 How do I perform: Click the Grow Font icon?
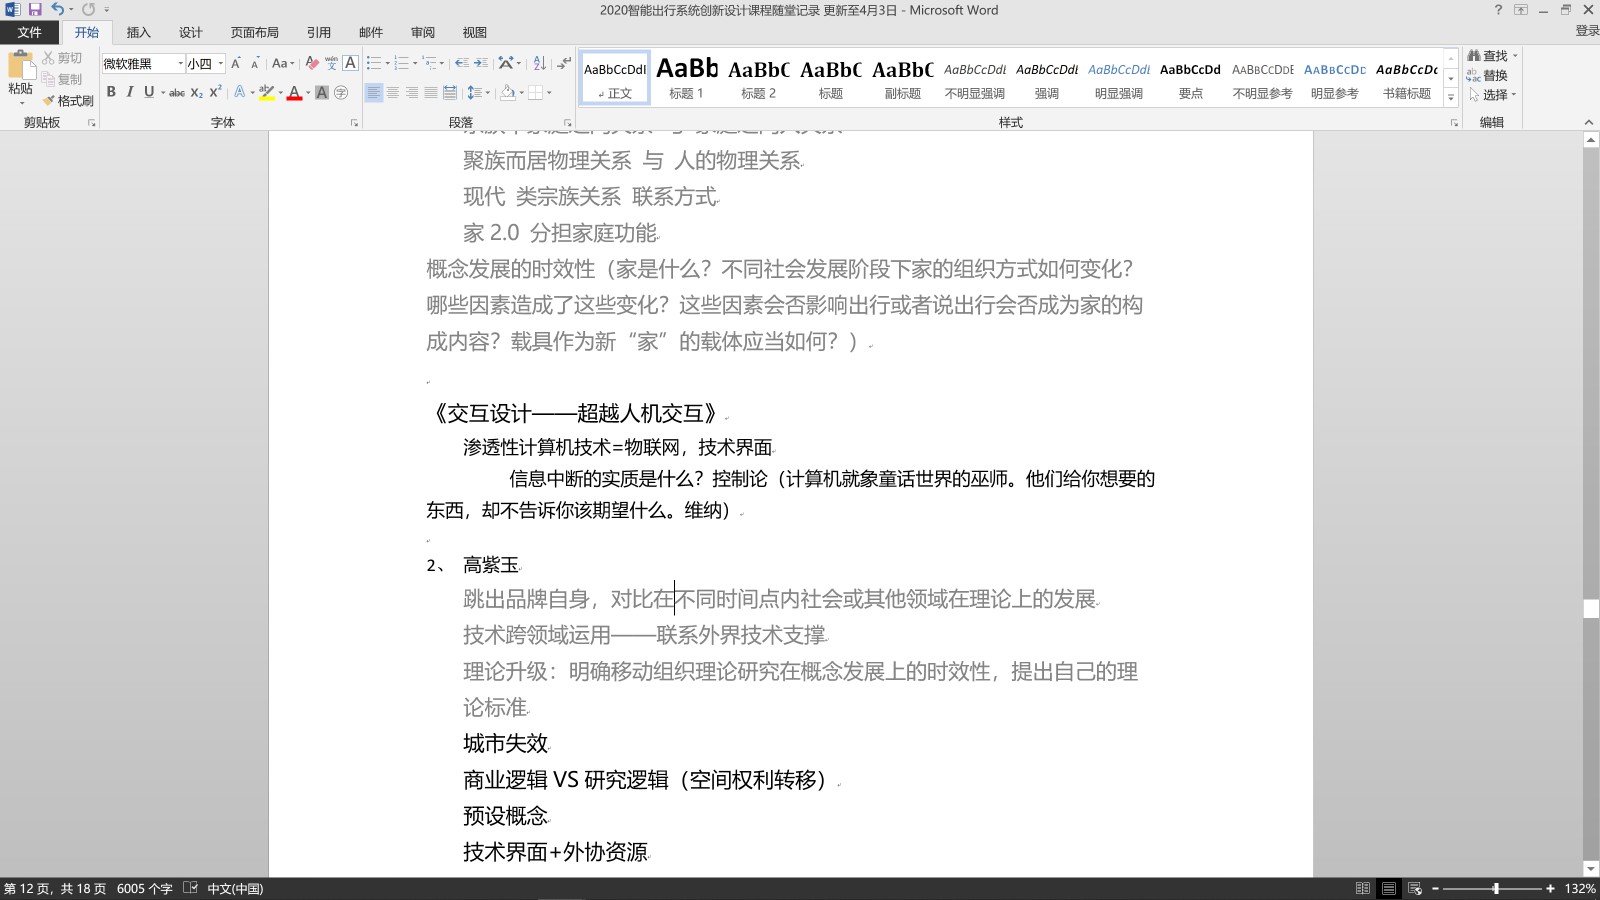[x=236, y=63]
